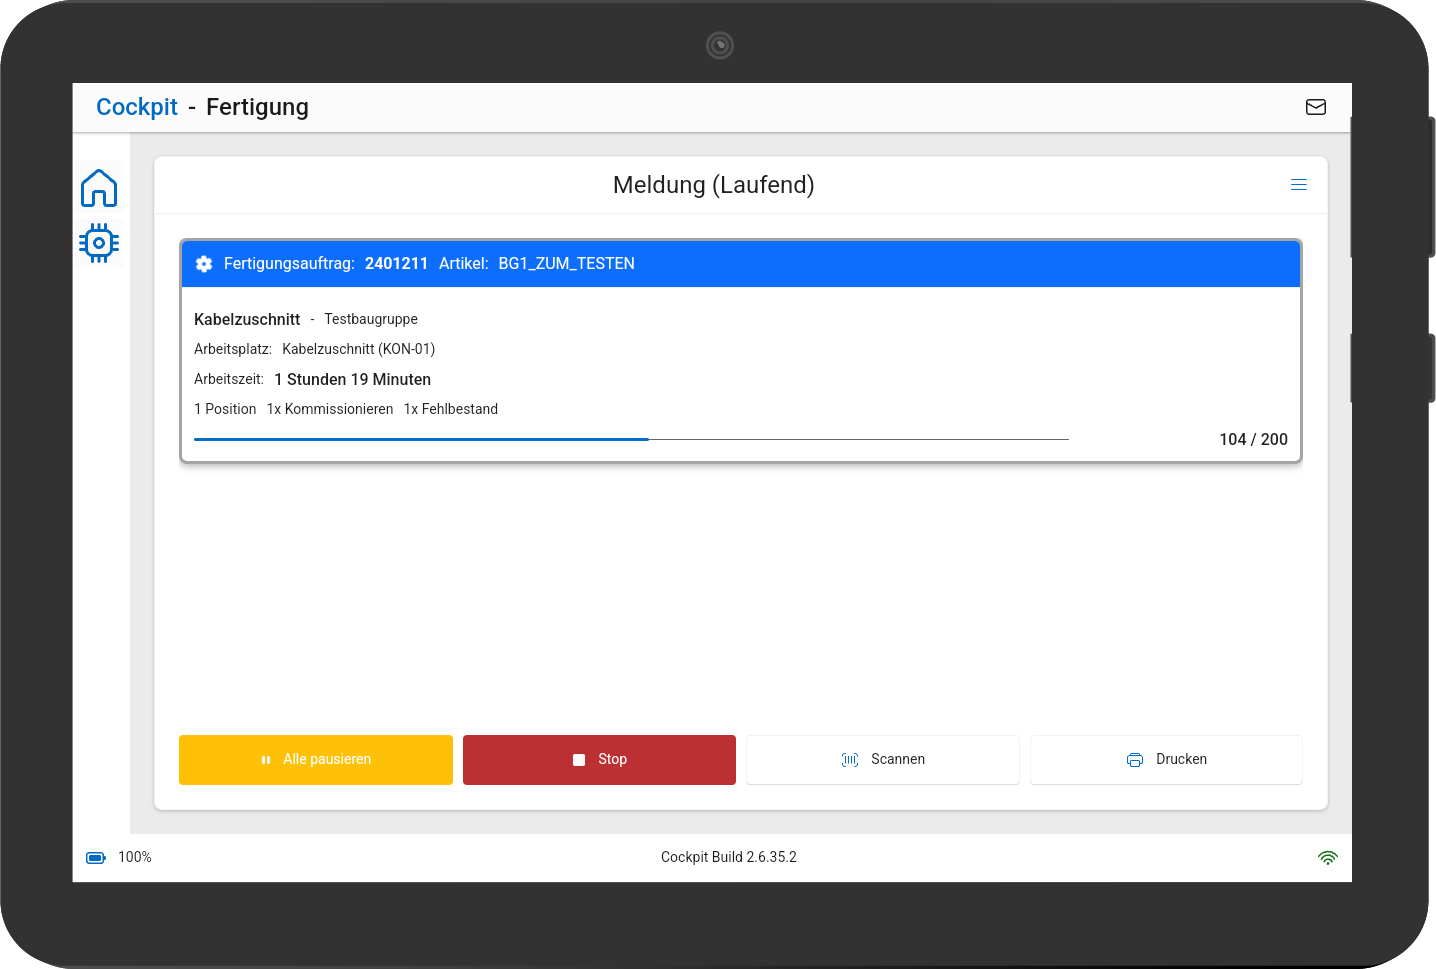Click the Cockpit Build 2.6.35.2 version text
Viewport: 1436px width, 969px height.
coord(728,857)
